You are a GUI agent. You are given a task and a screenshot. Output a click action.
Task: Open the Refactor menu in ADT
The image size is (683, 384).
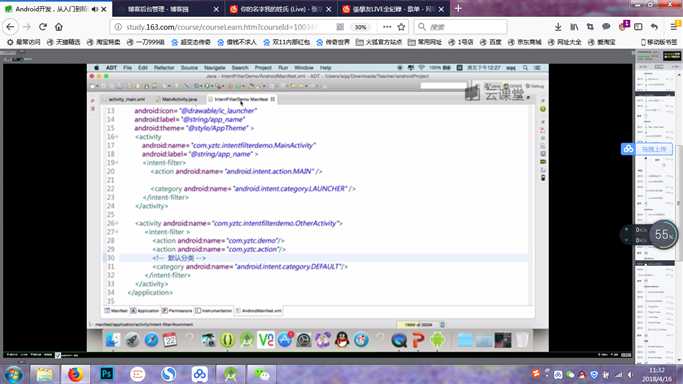[x=164, y=68]
